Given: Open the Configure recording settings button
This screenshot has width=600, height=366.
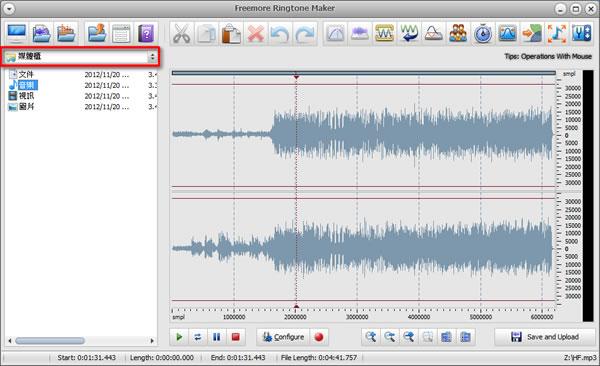Looking at the screenshot, I should pos(283,337).
